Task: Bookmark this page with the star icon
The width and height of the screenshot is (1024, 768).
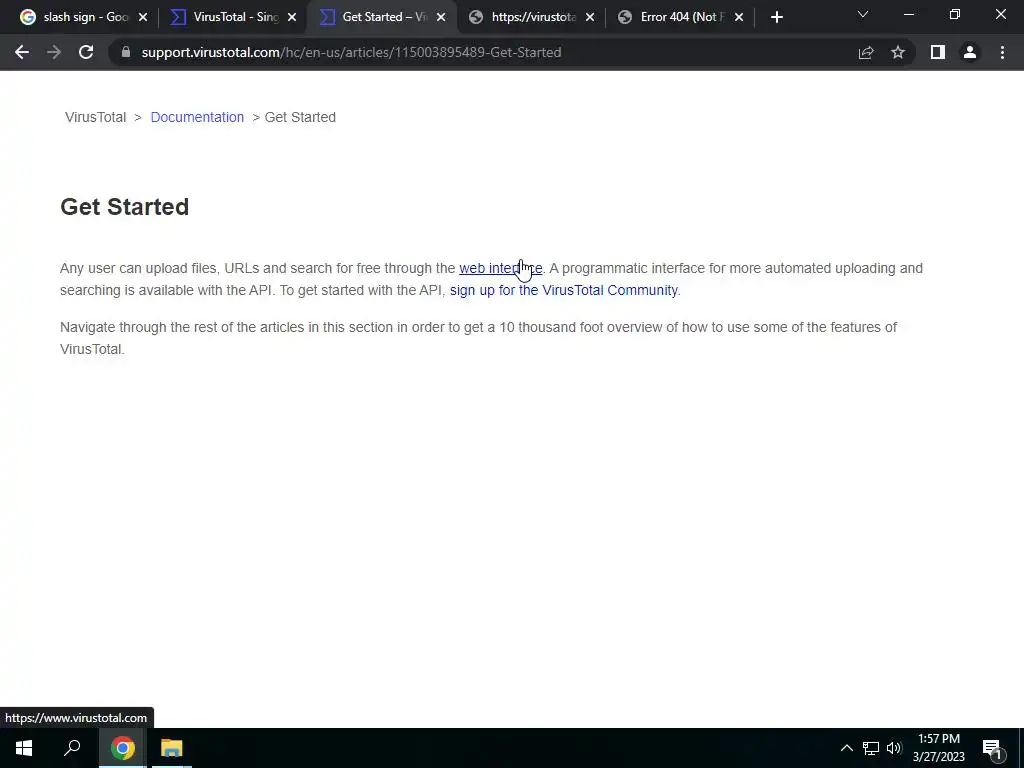Action: [x=898, y=52]
